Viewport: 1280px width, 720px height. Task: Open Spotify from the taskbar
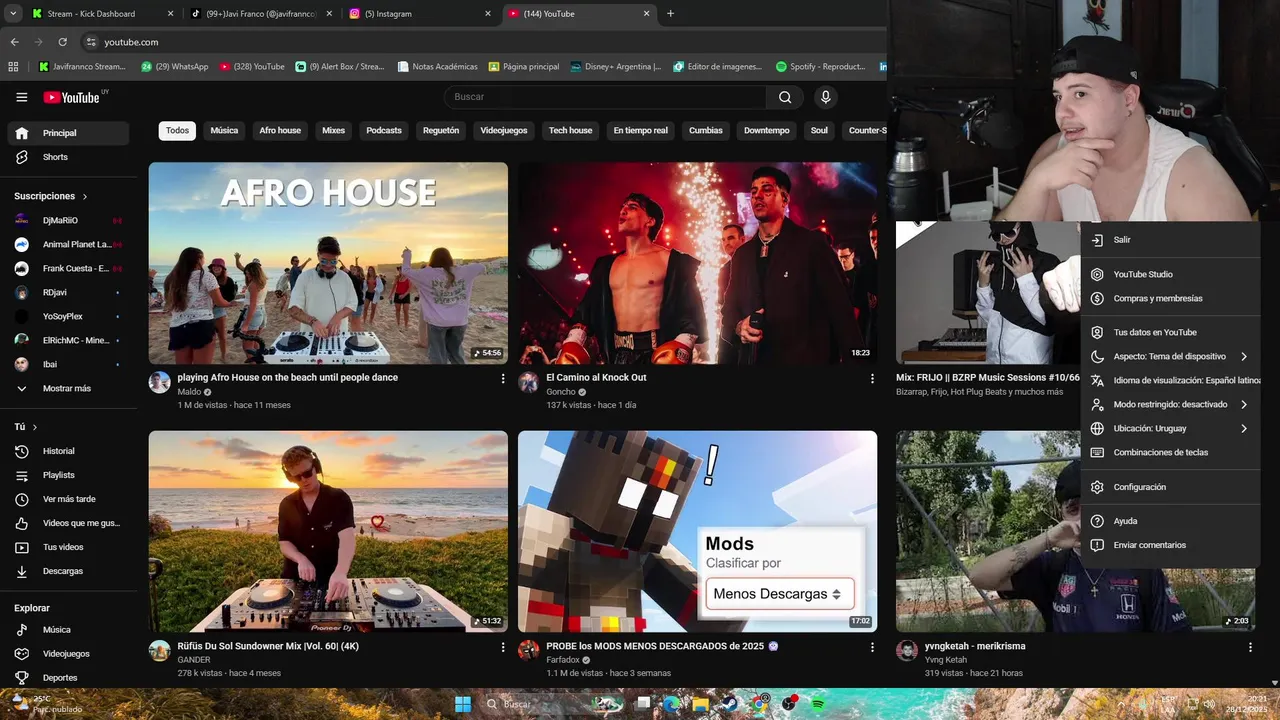pyautogui.click(x=817, y=704)
